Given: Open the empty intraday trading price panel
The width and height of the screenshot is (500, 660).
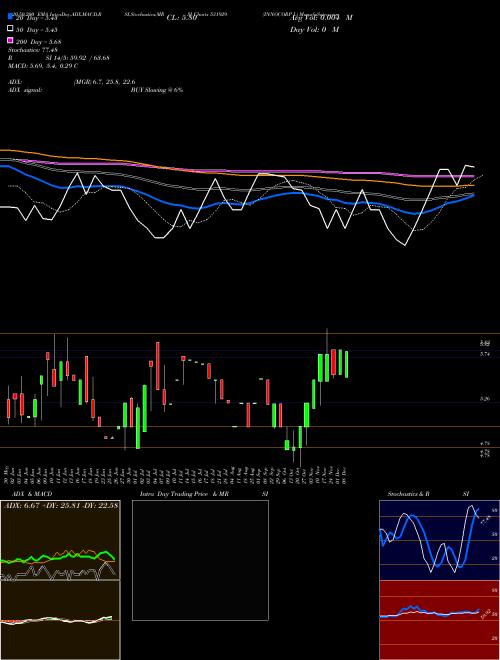Looking at the screenshot, I should coord(200,560).
